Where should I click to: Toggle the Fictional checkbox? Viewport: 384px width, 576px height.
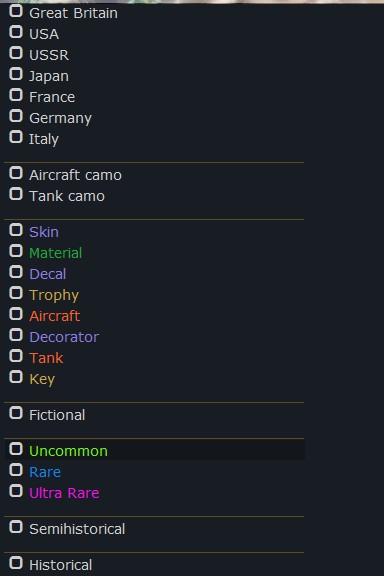(16, 413)
